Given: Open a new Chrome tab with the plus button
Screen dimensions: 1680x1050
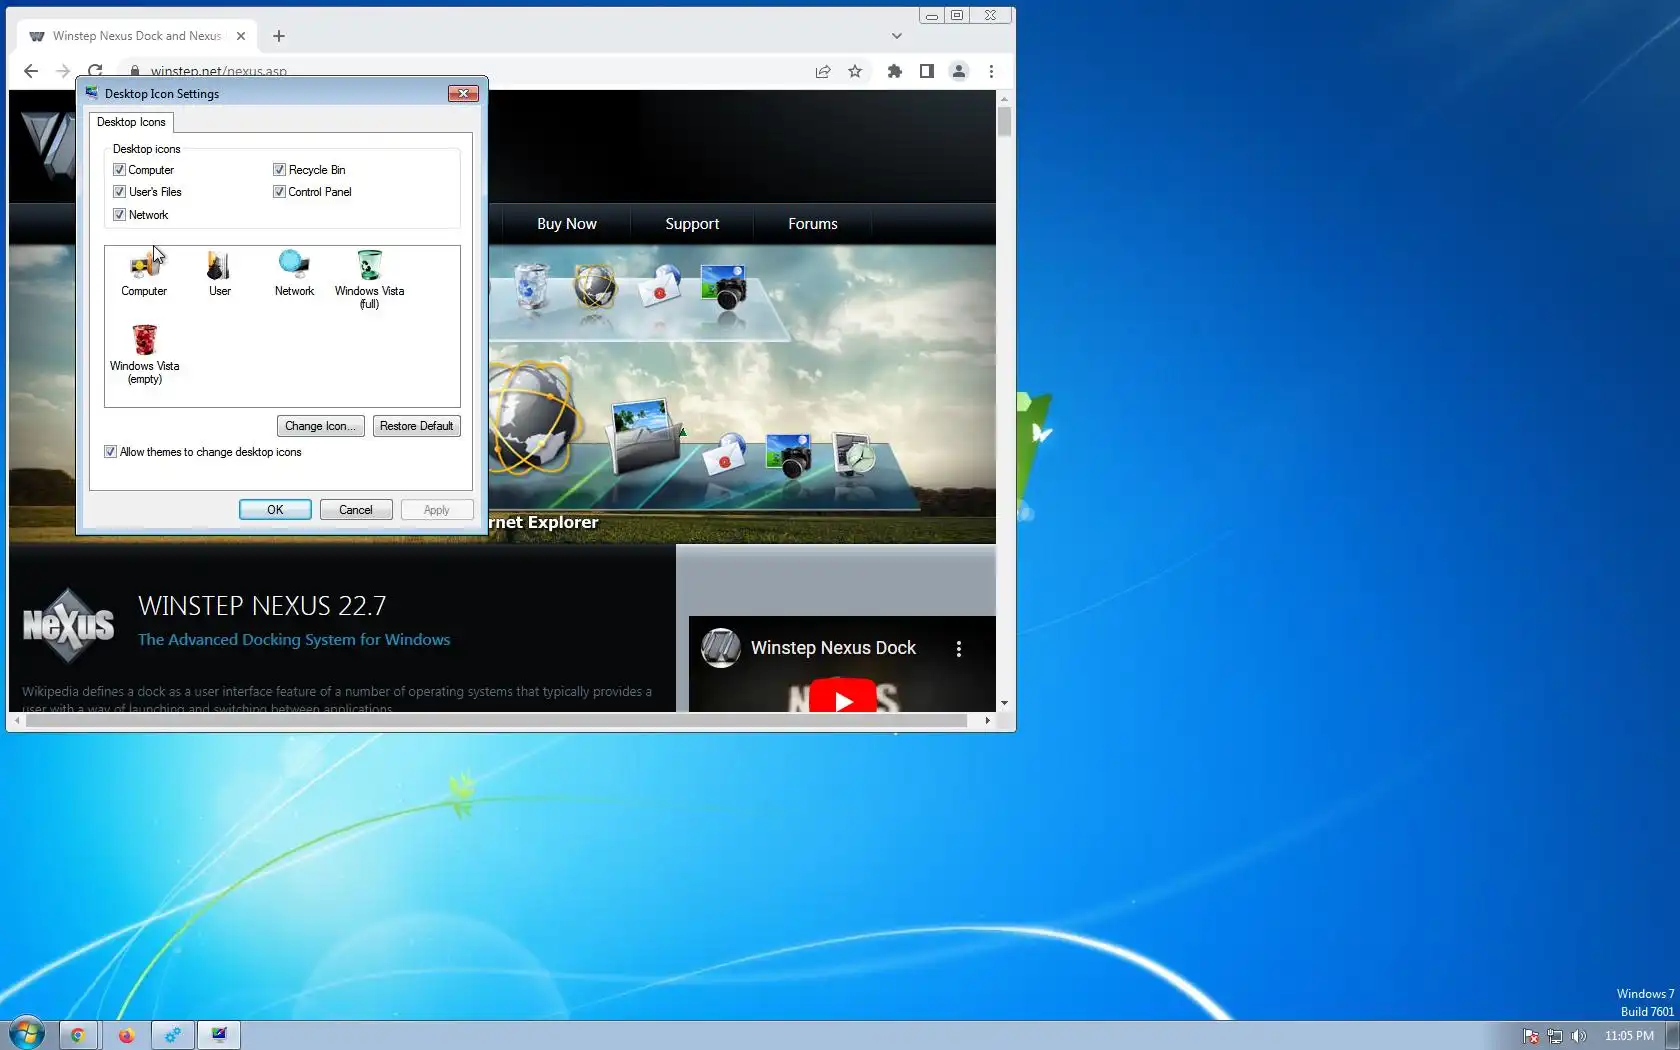Looking at the screenshot, I should 279,36.
